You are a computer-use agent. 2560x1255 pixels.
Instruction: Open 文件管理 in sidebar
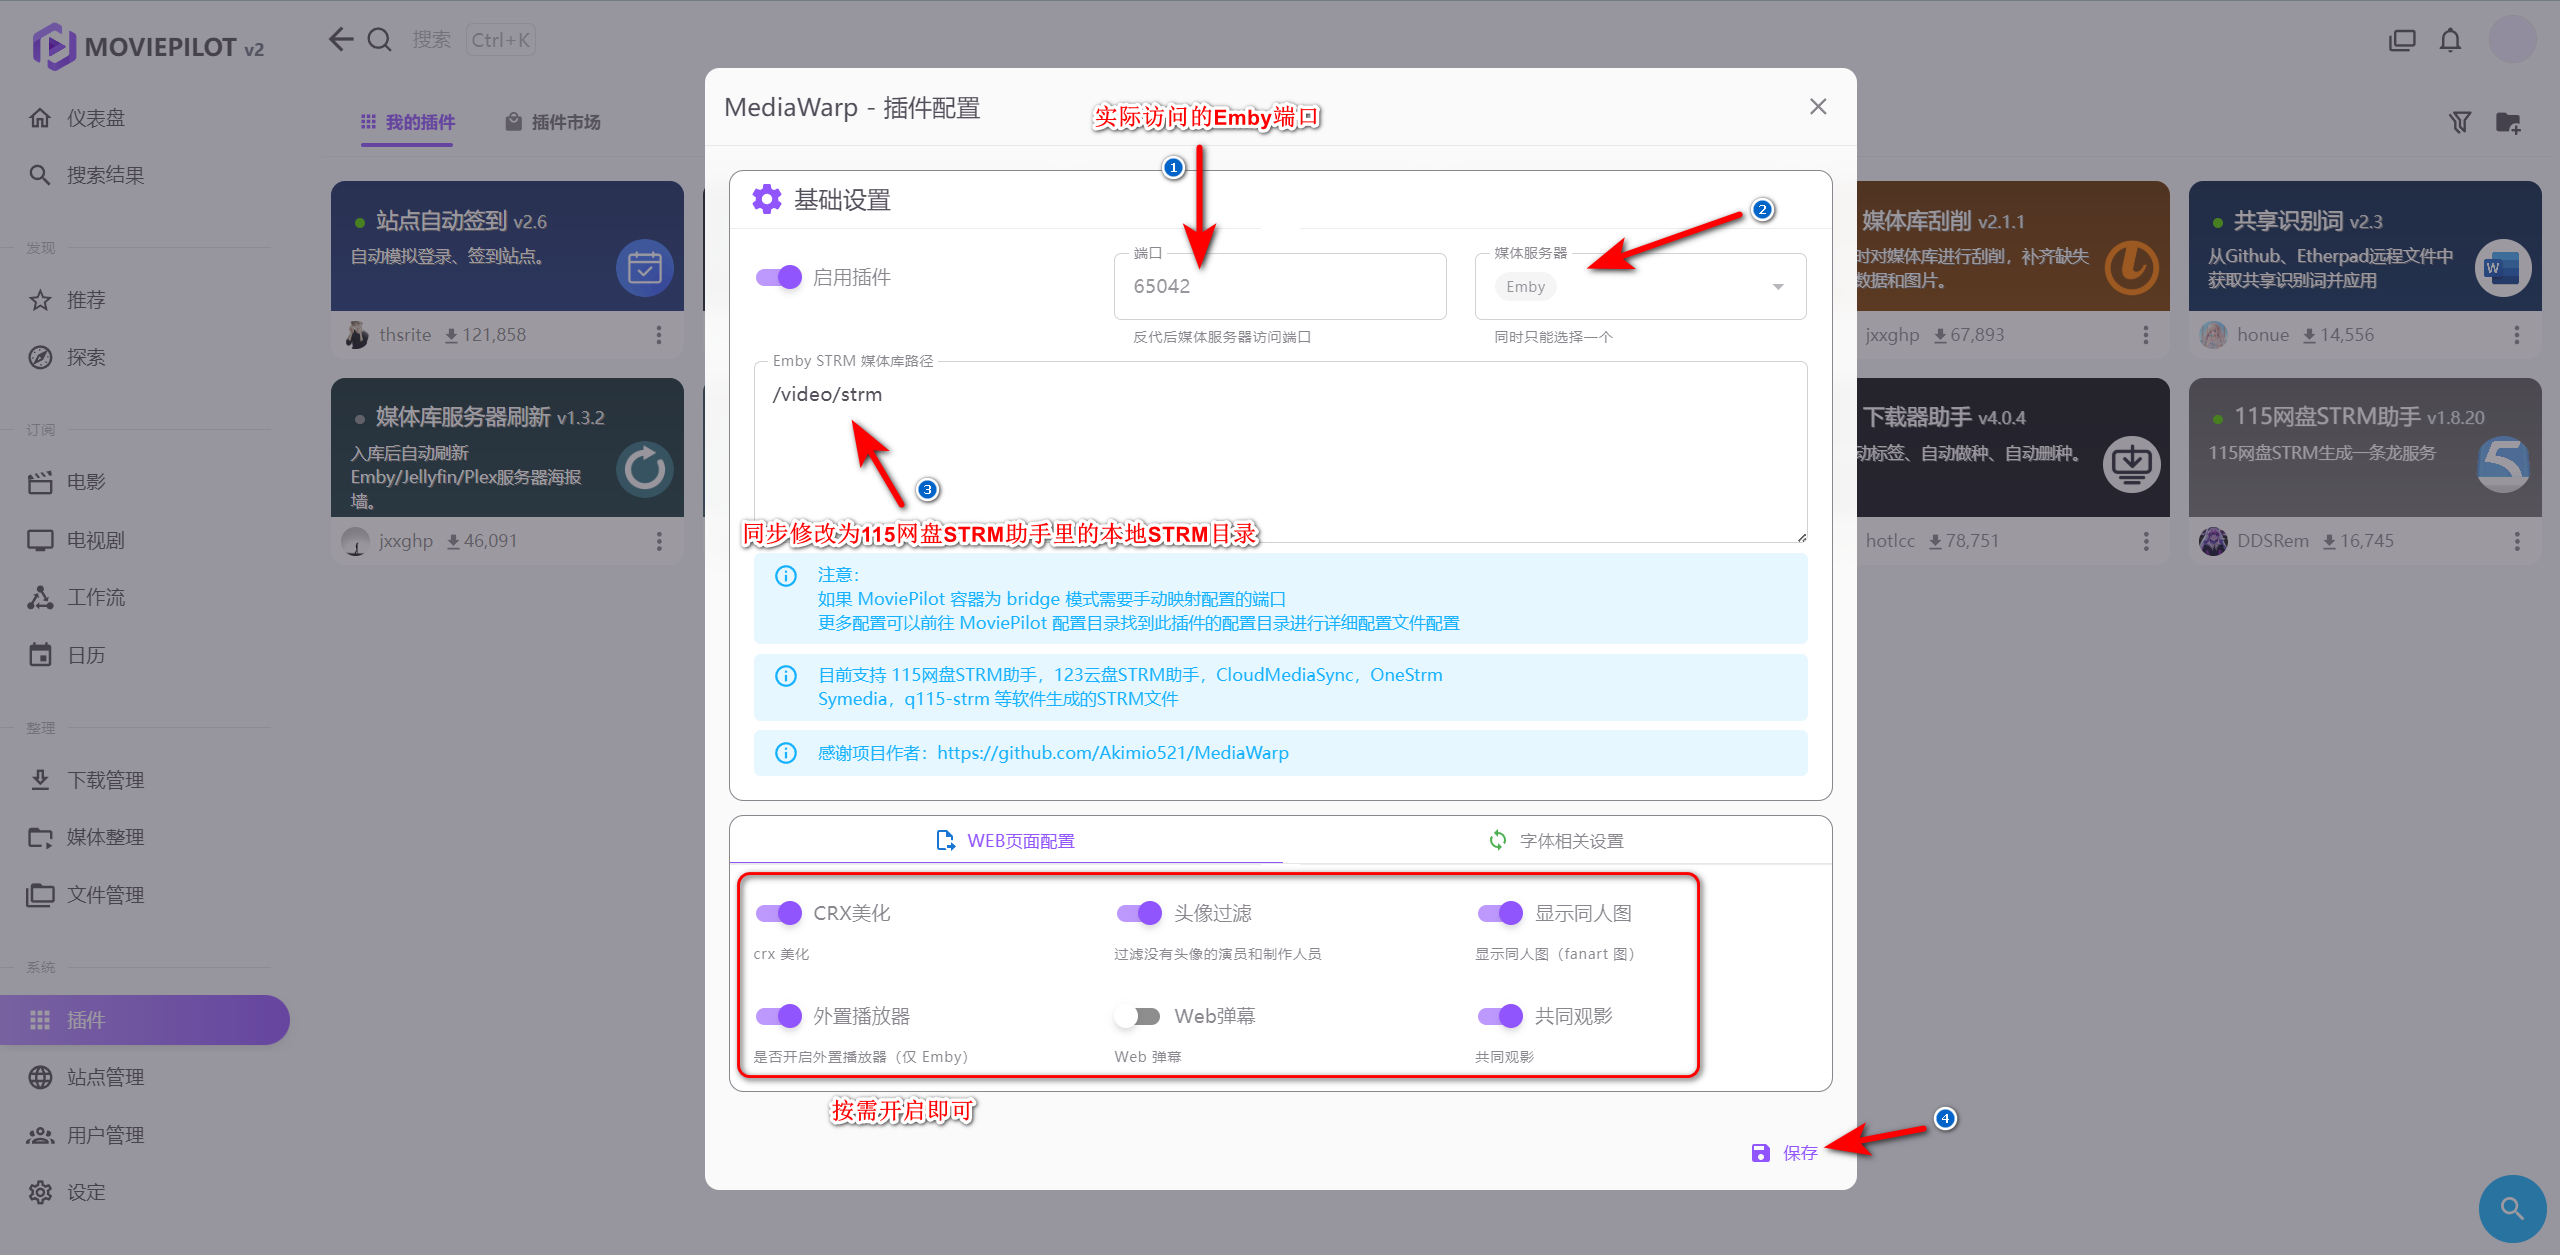(145, 895)
